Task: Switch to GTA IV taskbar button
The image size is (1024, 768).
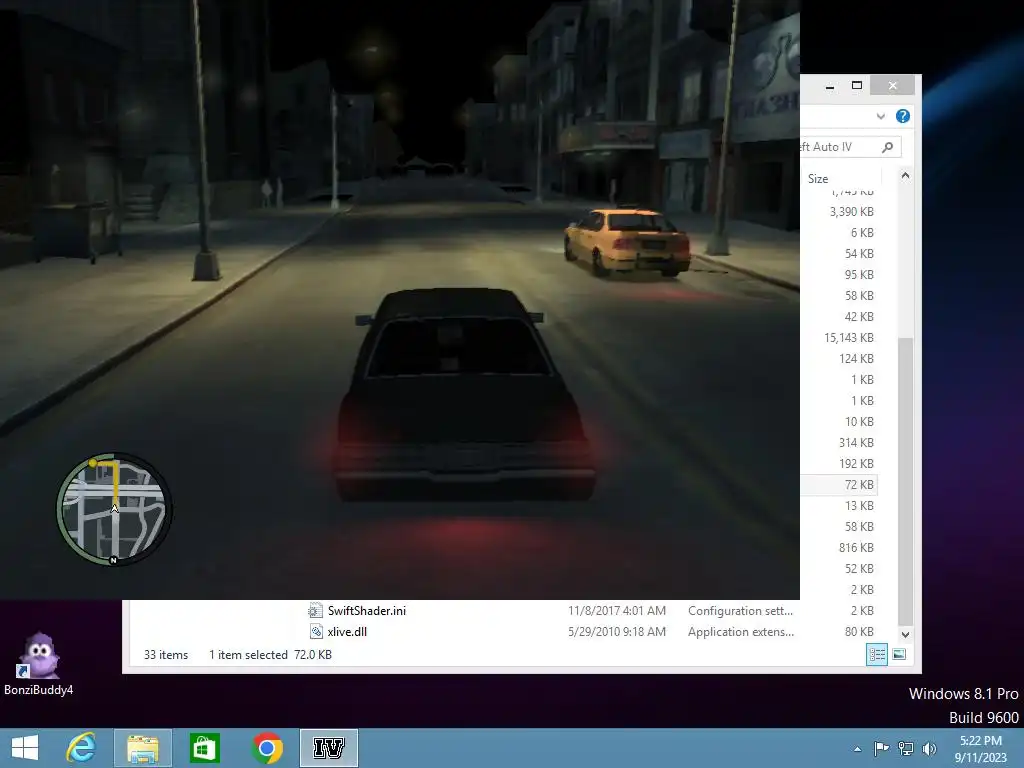Action: point(328,748)
